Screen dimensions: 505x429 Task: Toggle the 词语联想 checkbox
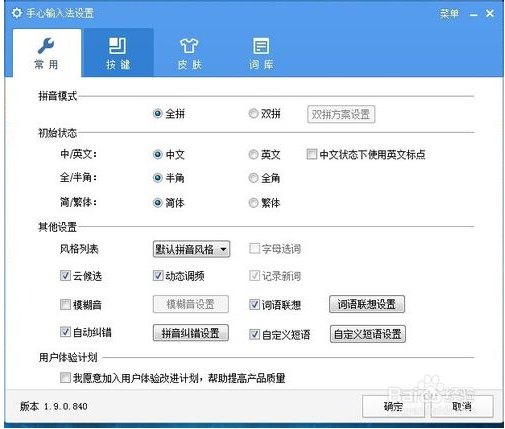(254, 304)
